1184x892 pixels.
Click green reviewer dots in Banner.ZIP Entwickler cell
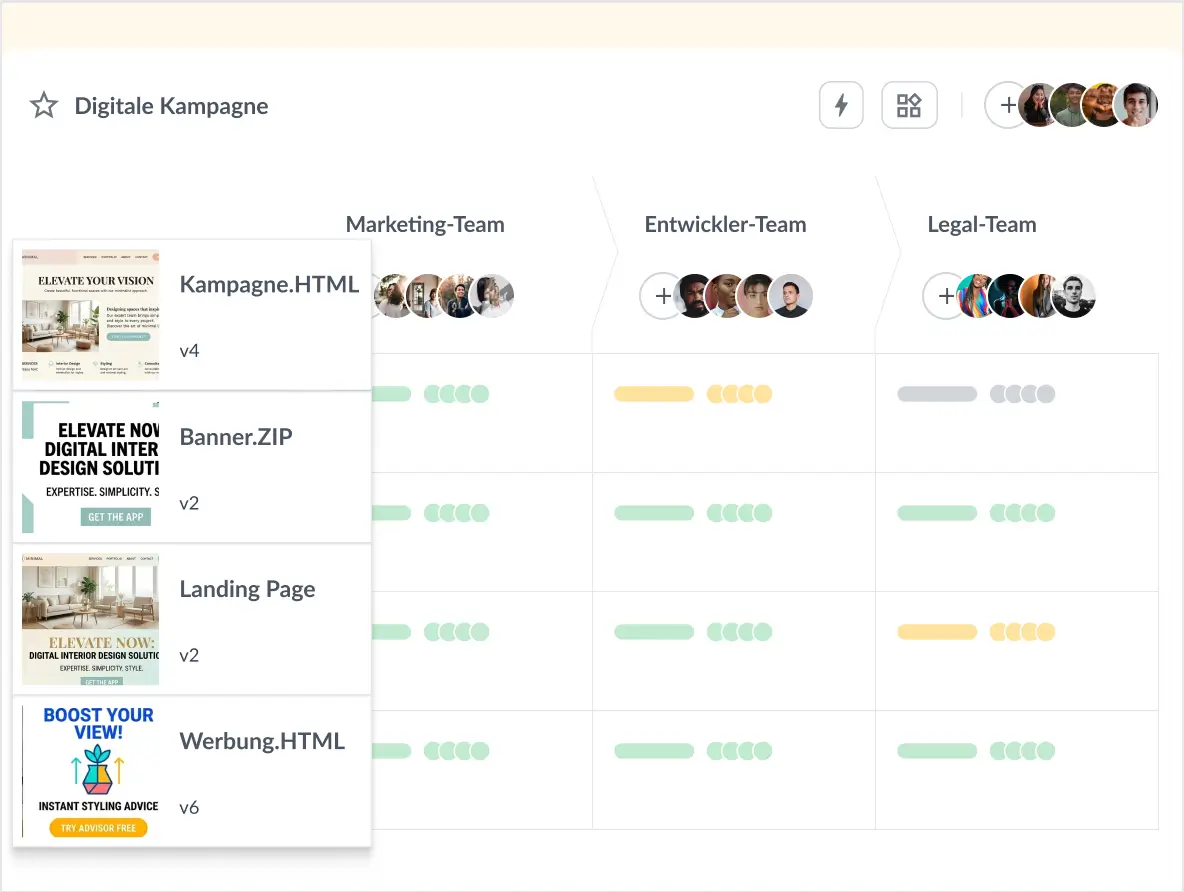pos(739,513)
